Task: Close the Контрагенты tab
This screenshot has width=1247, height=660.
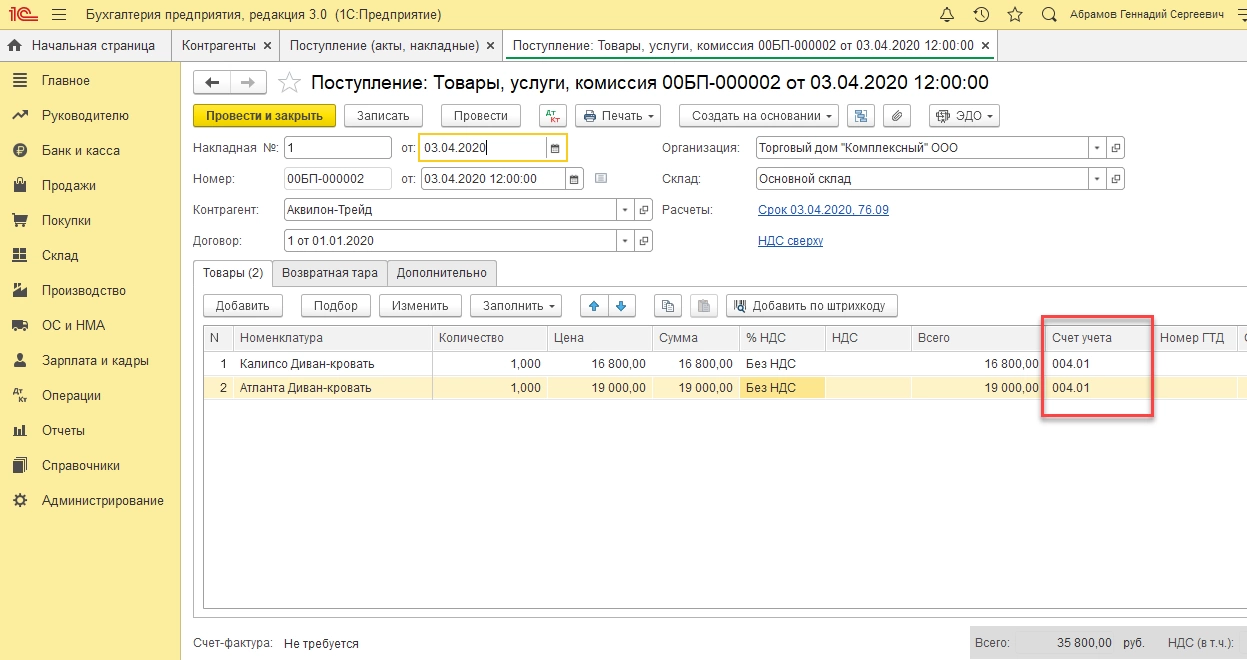Action: (x=267, y=46)
